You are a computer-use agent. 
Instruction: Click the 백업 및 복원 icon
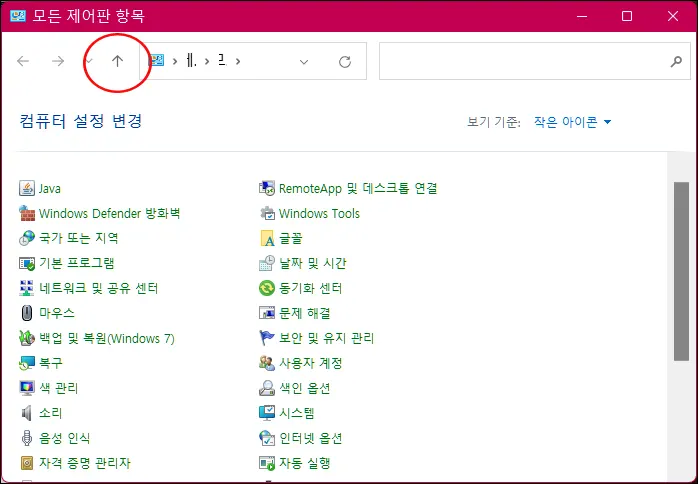tap(27, 338)
